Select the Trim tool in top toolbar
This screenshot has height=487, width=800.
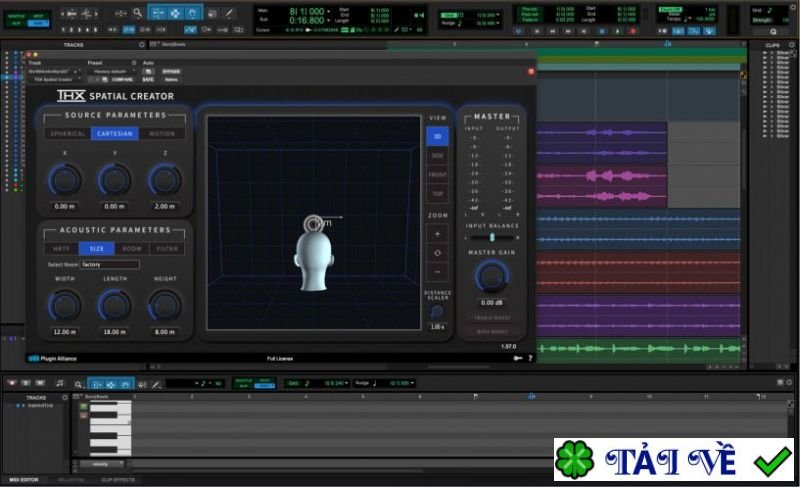coord(158,12)
